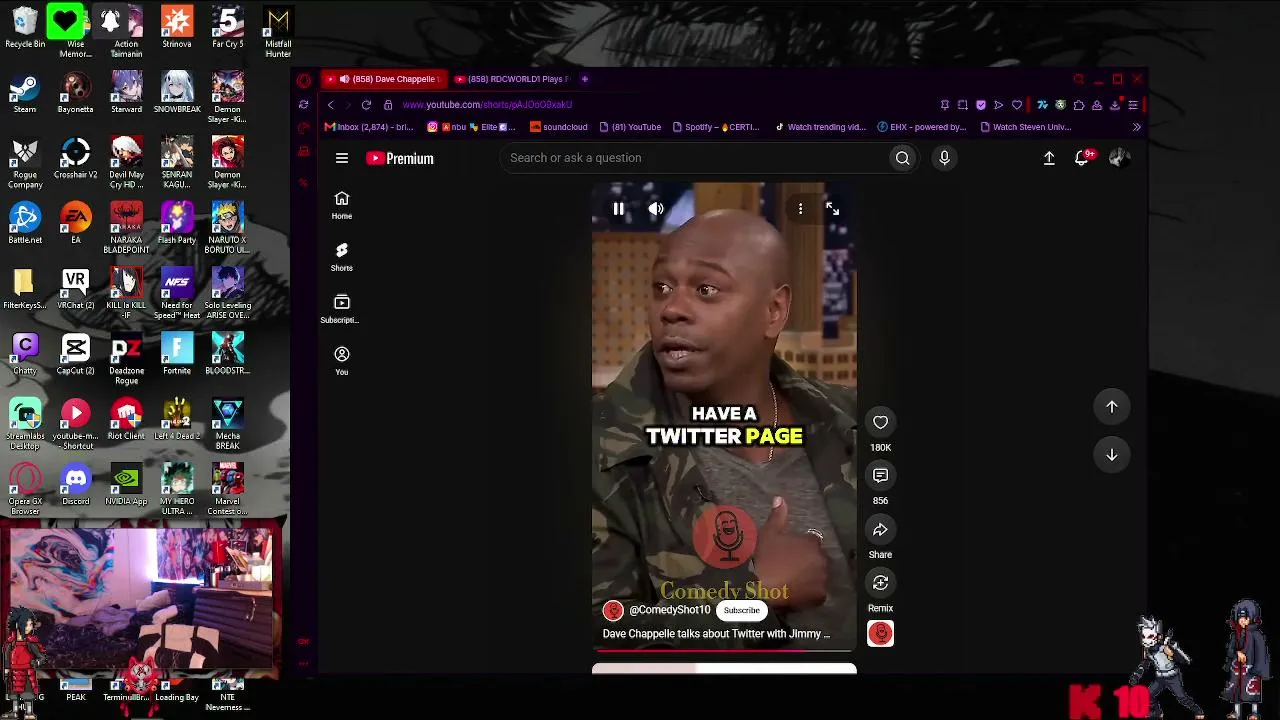
Task: Launch the EA app shortcut
Action: click(76, 223)
